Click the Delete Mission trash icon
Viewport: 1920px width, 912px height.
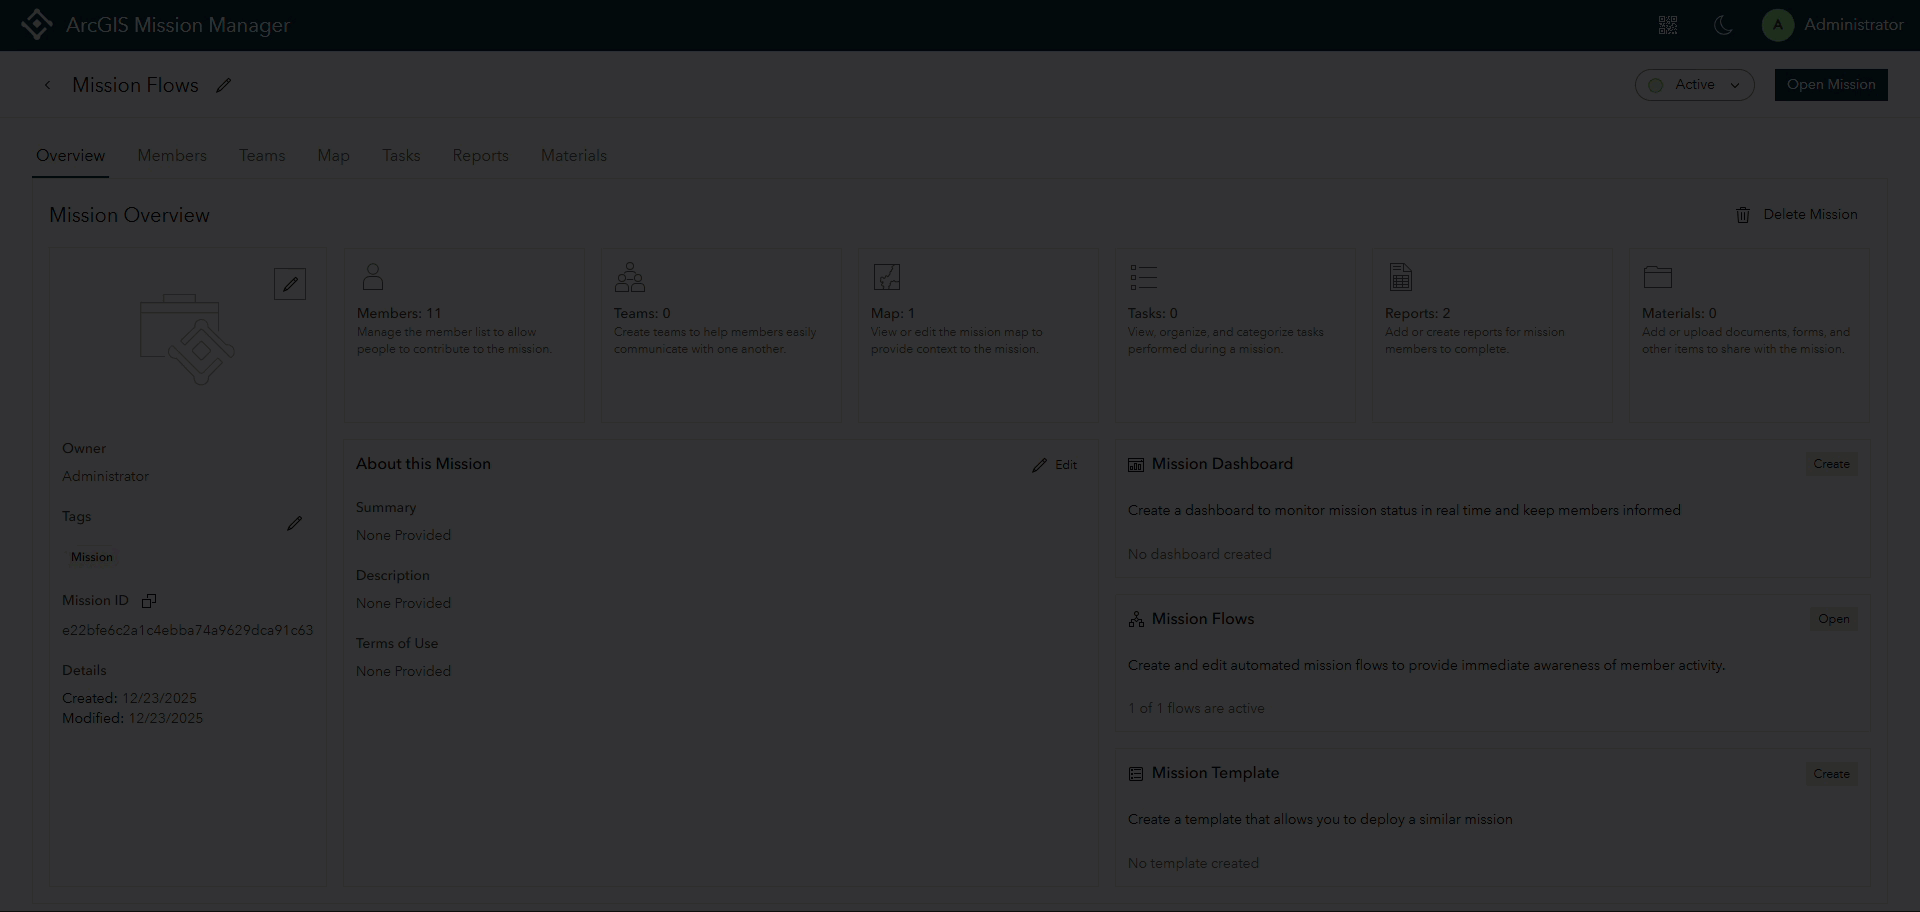1743,215
